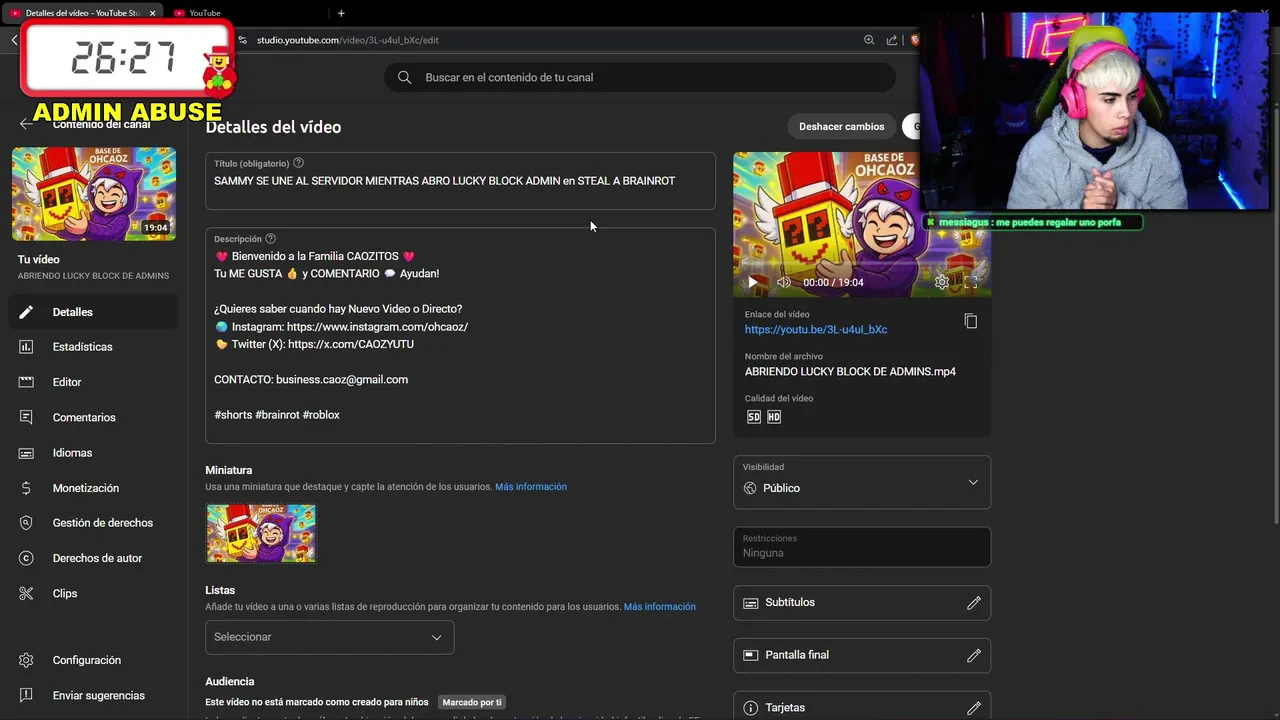The width and height of the screenshot is (1280, 720).
Task: Click the Audiencia heading
Action: click(x=230, y=682)
